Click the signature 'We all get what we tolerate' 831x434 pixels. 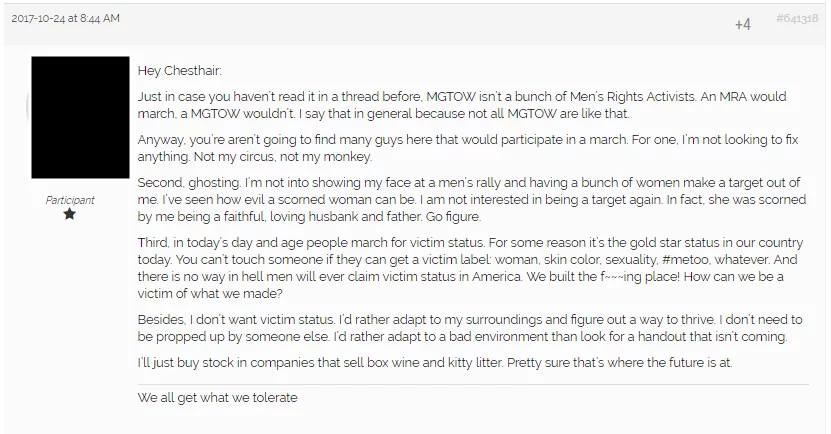217,397
